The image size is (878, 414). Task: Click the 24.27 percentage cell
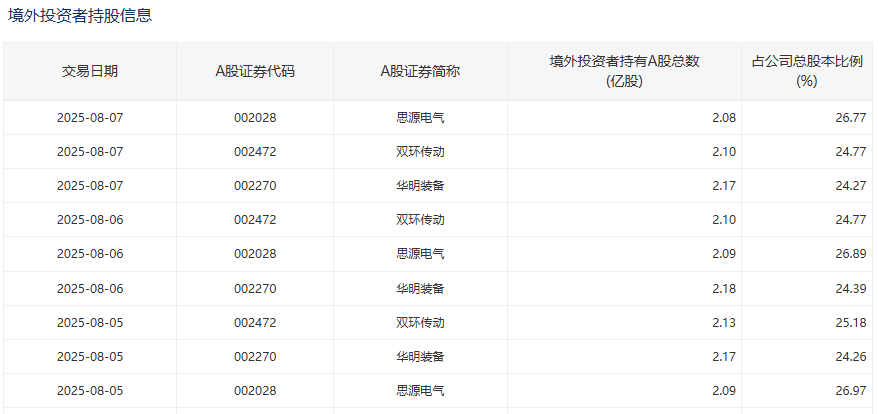tap(850, 186)
